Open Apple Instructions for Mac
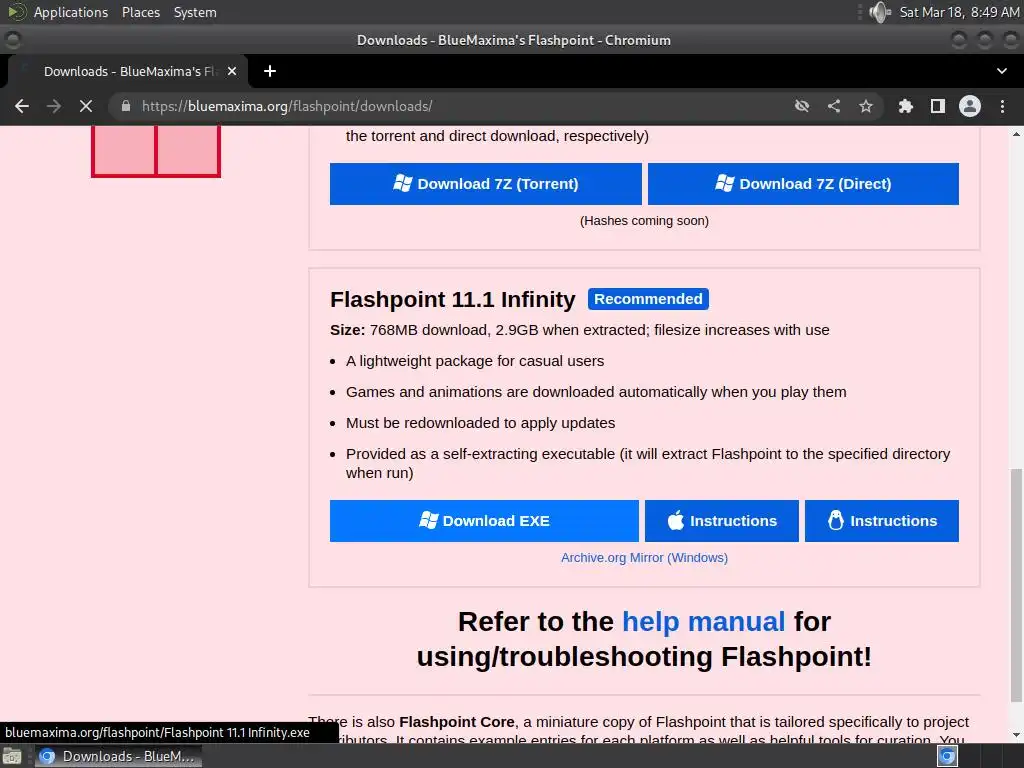 [722, 520]
